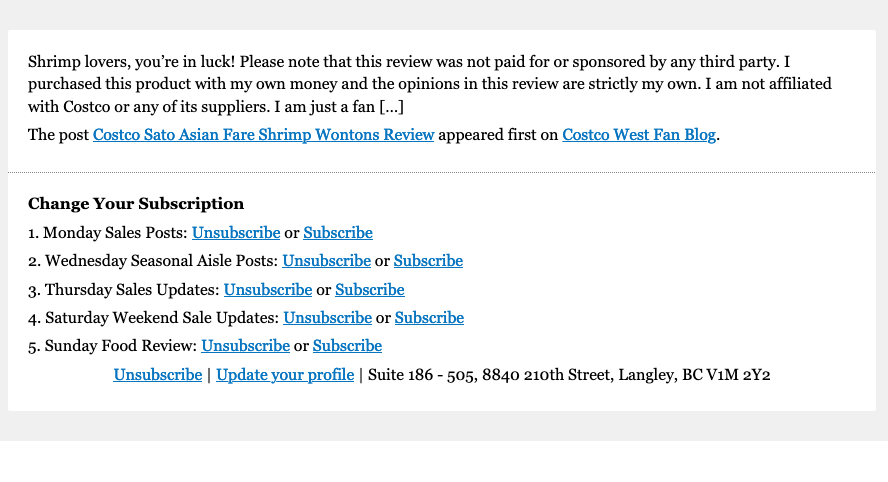The height and width of the screenshot is (482, 888).
Task: Subscribe to Wednesday Seasonal Aisle Posts
Action: (428, 261)
